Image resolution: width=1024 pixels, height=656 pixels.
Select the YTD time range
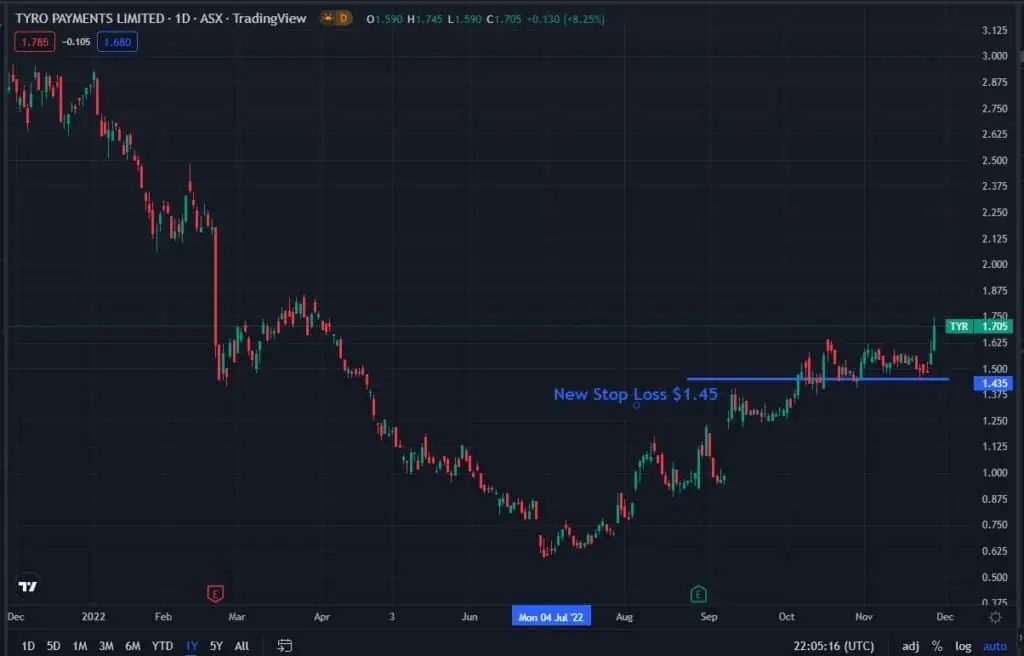pos(161,646)
